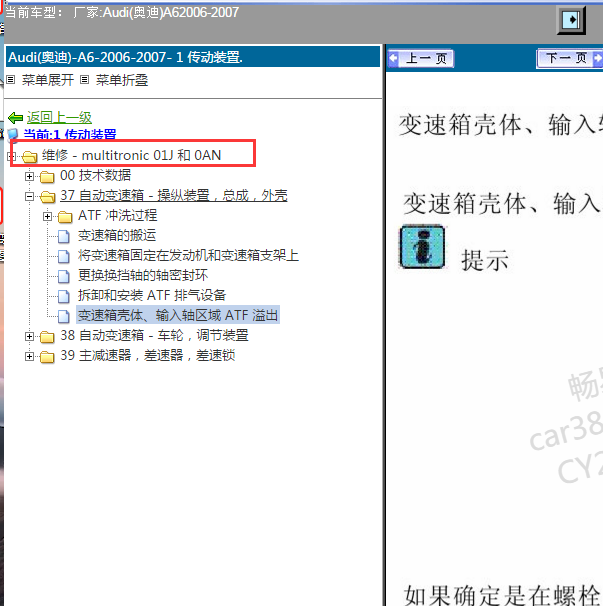
Task: Select 39 主减速器，差速器，差速锁
Action: point(147,356)
